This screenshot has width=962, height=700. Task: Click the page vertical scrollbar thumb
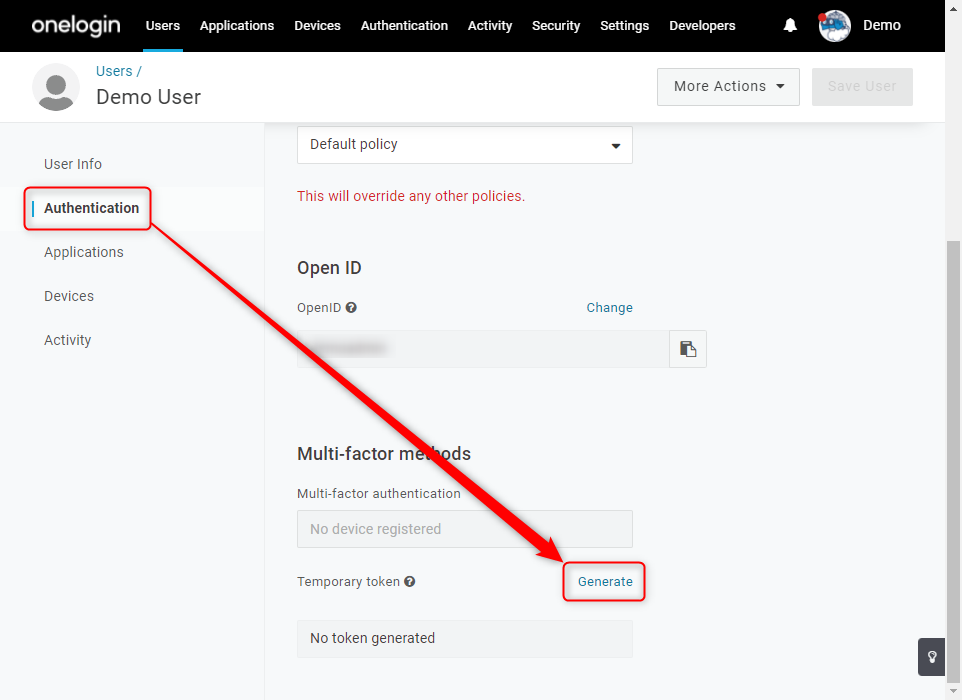click(x=953, y=460)
